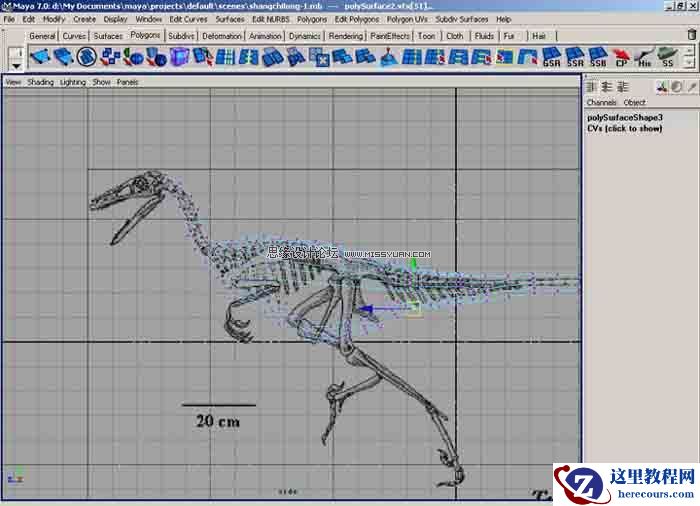Open the Polygon UVs menu

pos(407,19)
